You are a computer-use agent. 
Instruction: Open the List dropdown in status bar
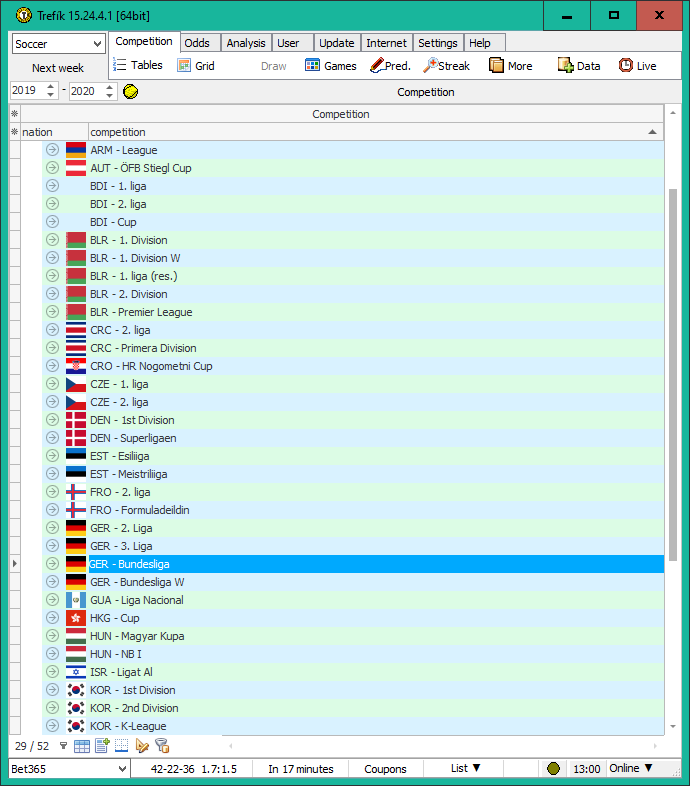pyautogui.click(x=465, y=769)
